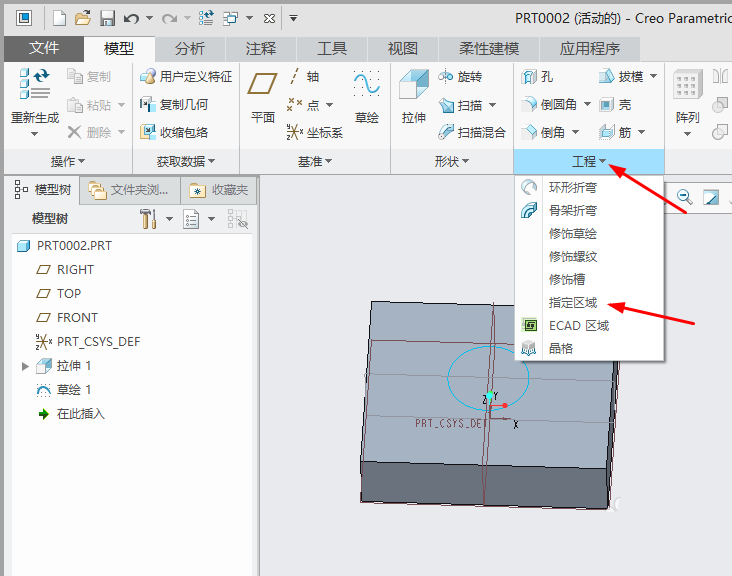
Task: Select the RIGHT datum plane in tree
Action: tap(65, 270)
